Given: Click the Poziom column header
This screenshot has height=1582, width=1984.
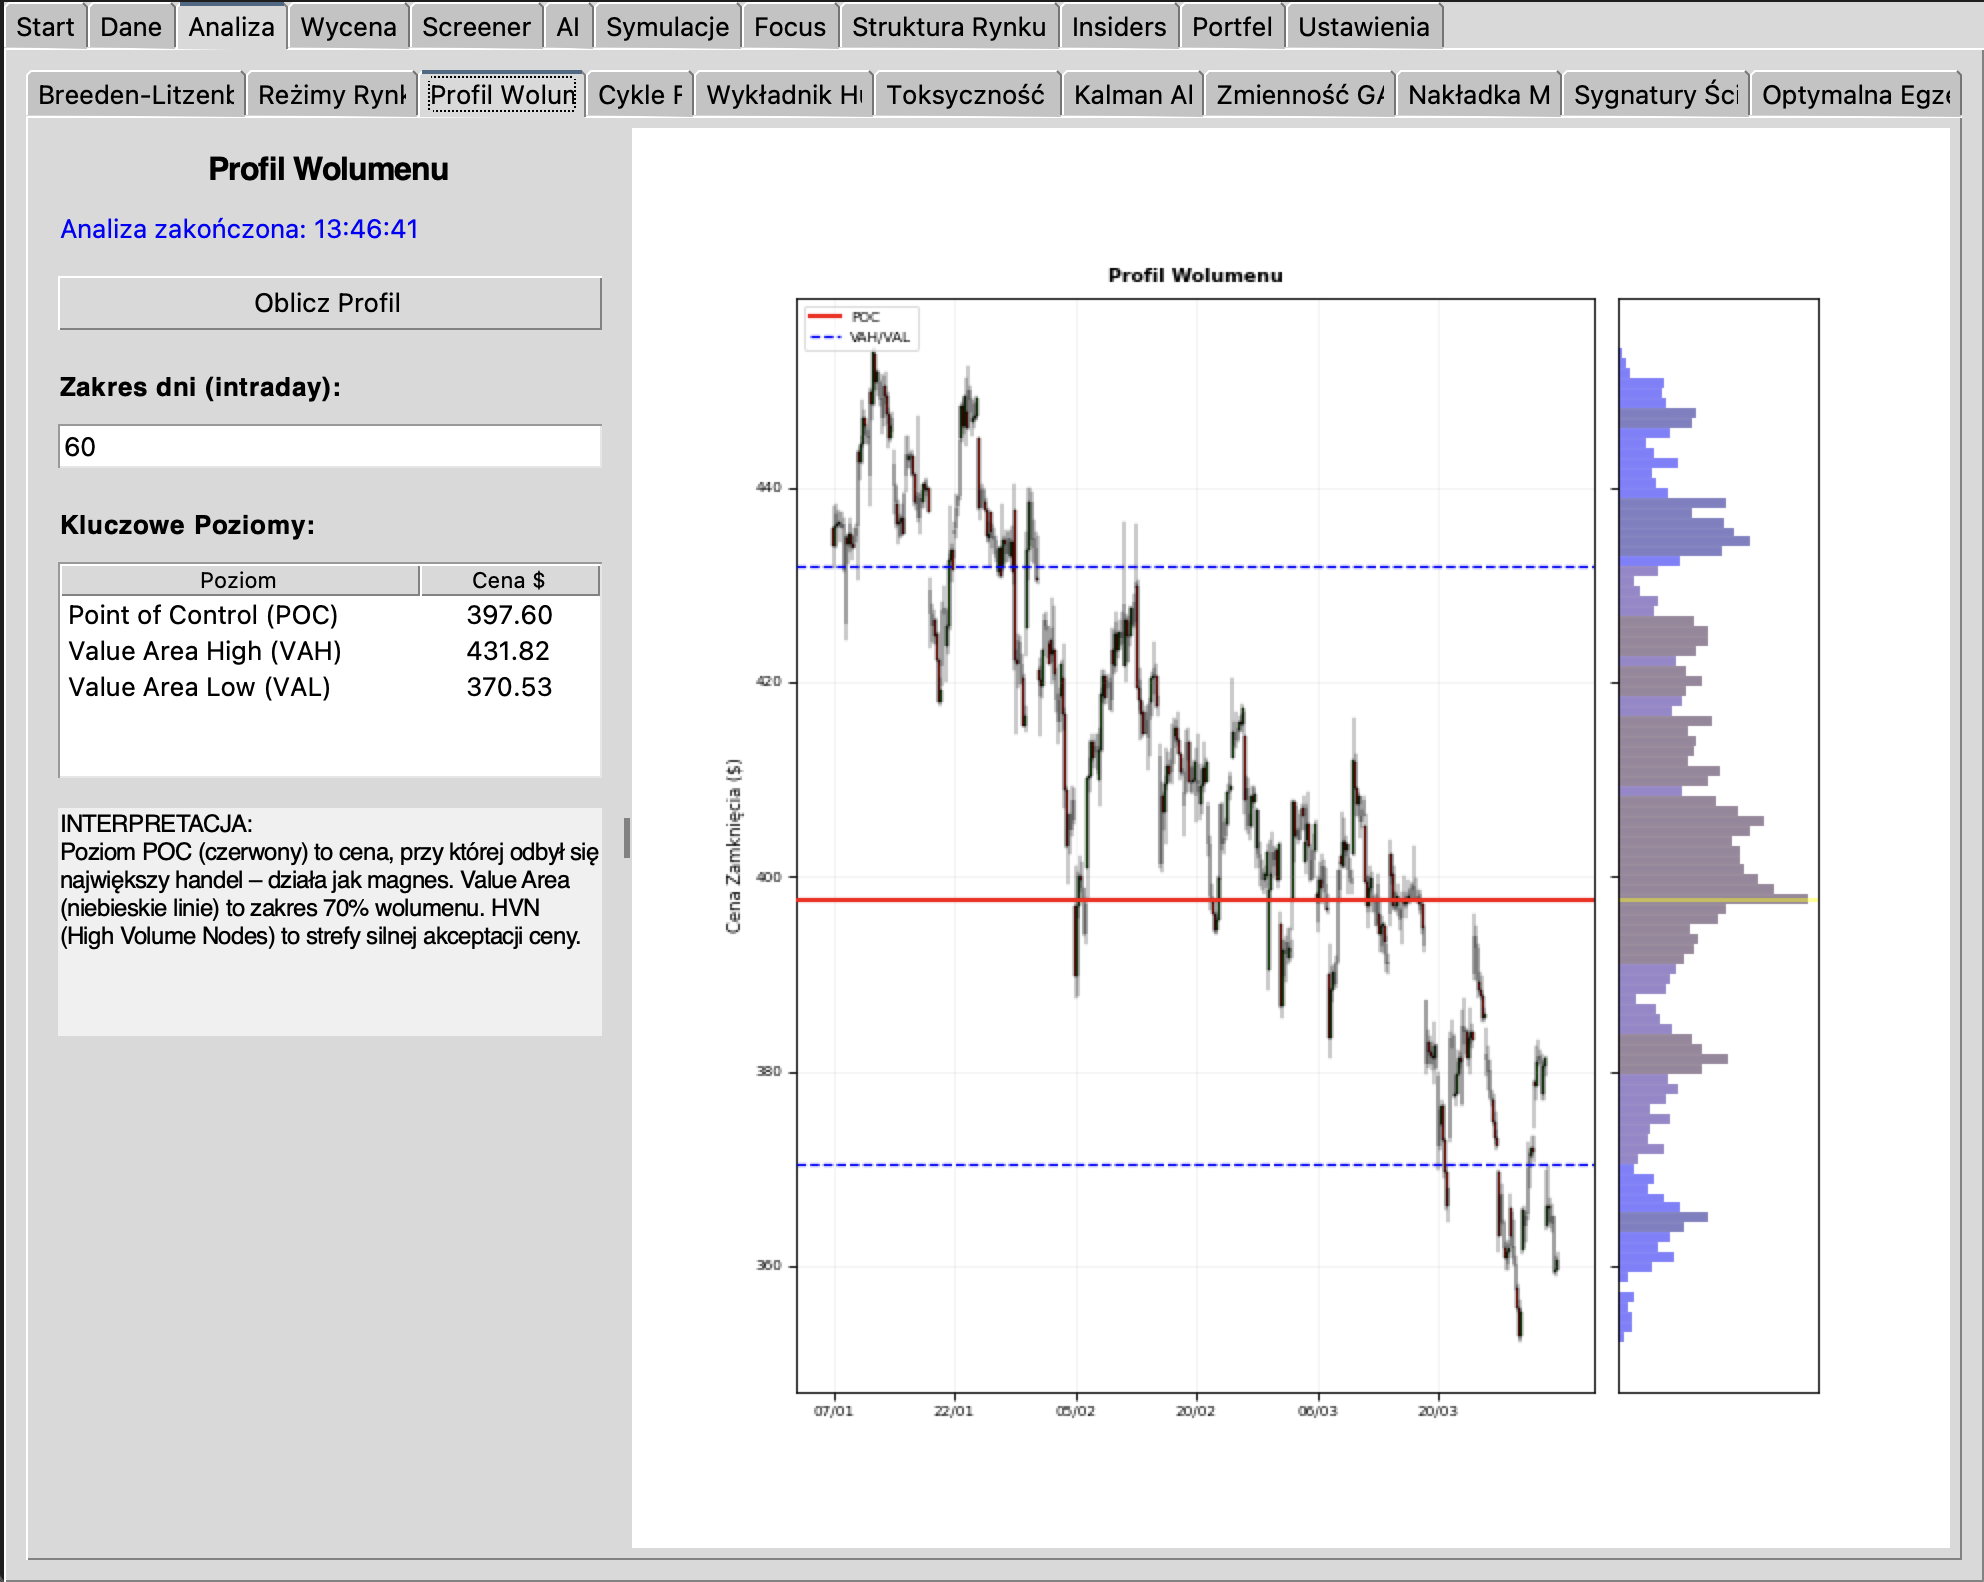Looking at the screenshot, I should (239, 580).
